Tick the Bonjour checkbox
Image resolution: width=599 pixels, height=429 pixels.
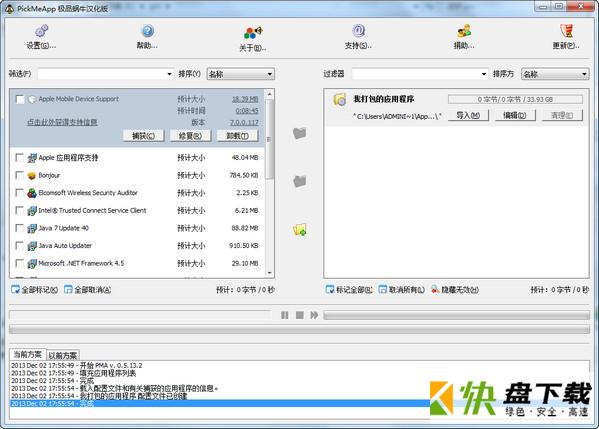pos(19,175)
